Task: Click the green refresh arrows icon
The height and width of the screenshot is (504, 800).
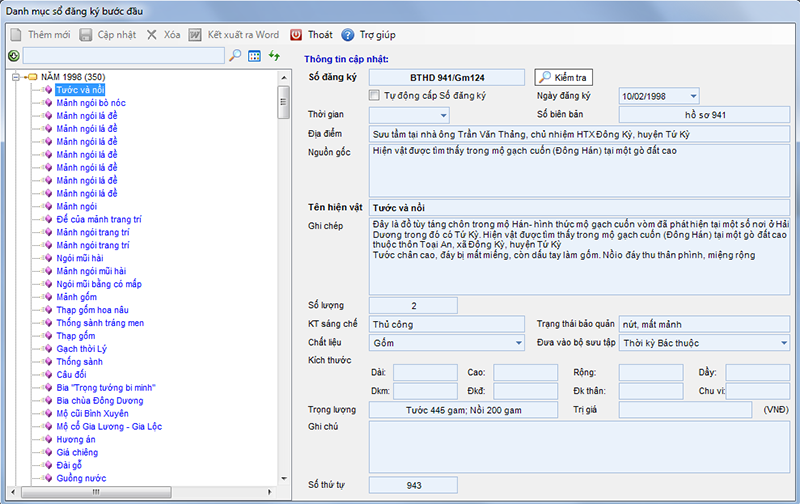Action: [274, 56]
